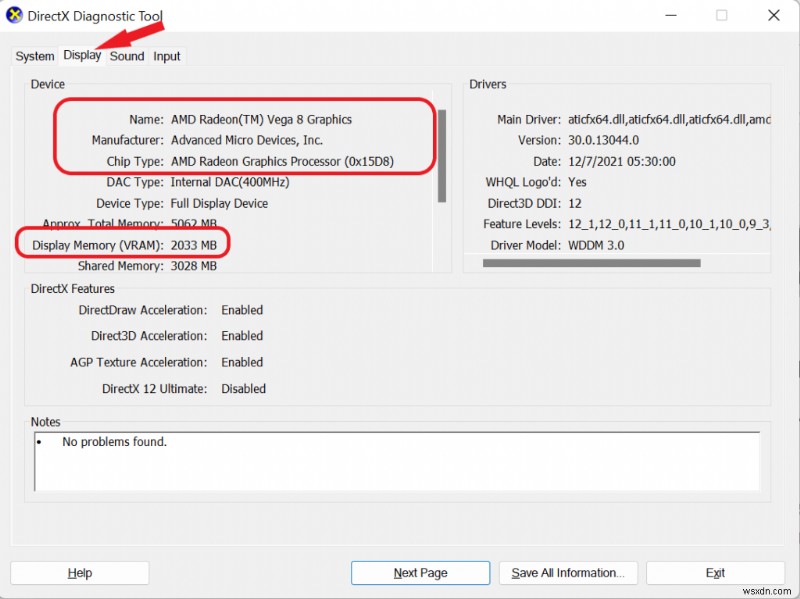Click 'No problems found.' note text
This screenshot has width=800, height=599.
[114, 442]
